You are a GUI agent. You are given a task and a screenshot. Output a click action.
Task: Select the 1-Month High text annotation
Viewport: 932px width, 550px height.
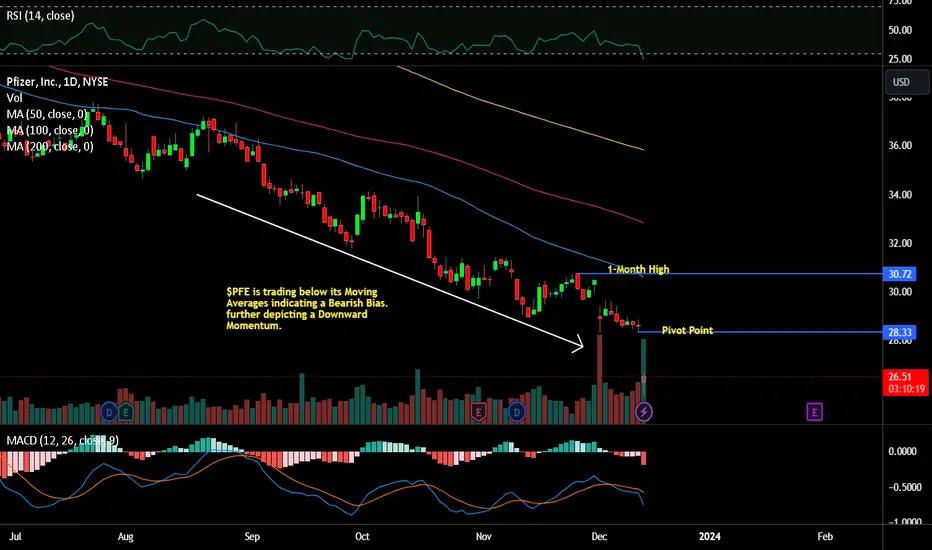point(638,269)
